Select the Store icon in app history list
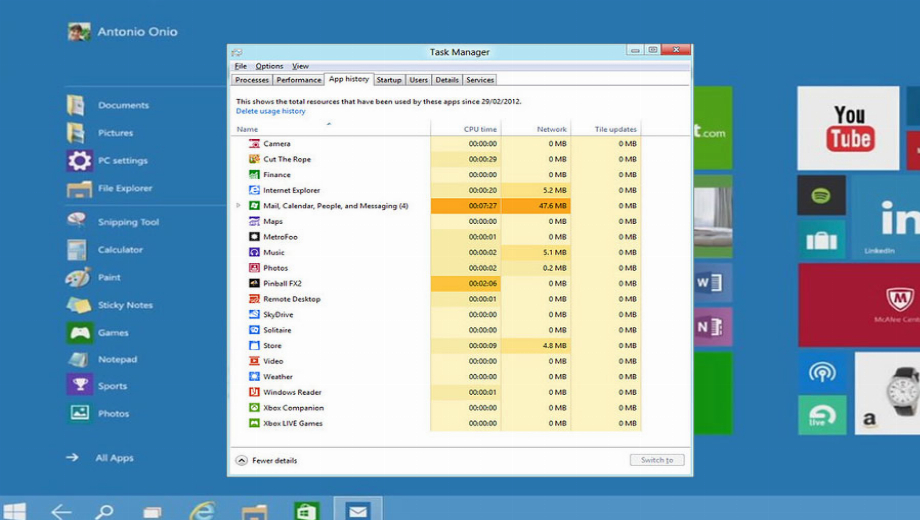Image resolution: width=920 pixels, height=520 pixels. [254, 346]
